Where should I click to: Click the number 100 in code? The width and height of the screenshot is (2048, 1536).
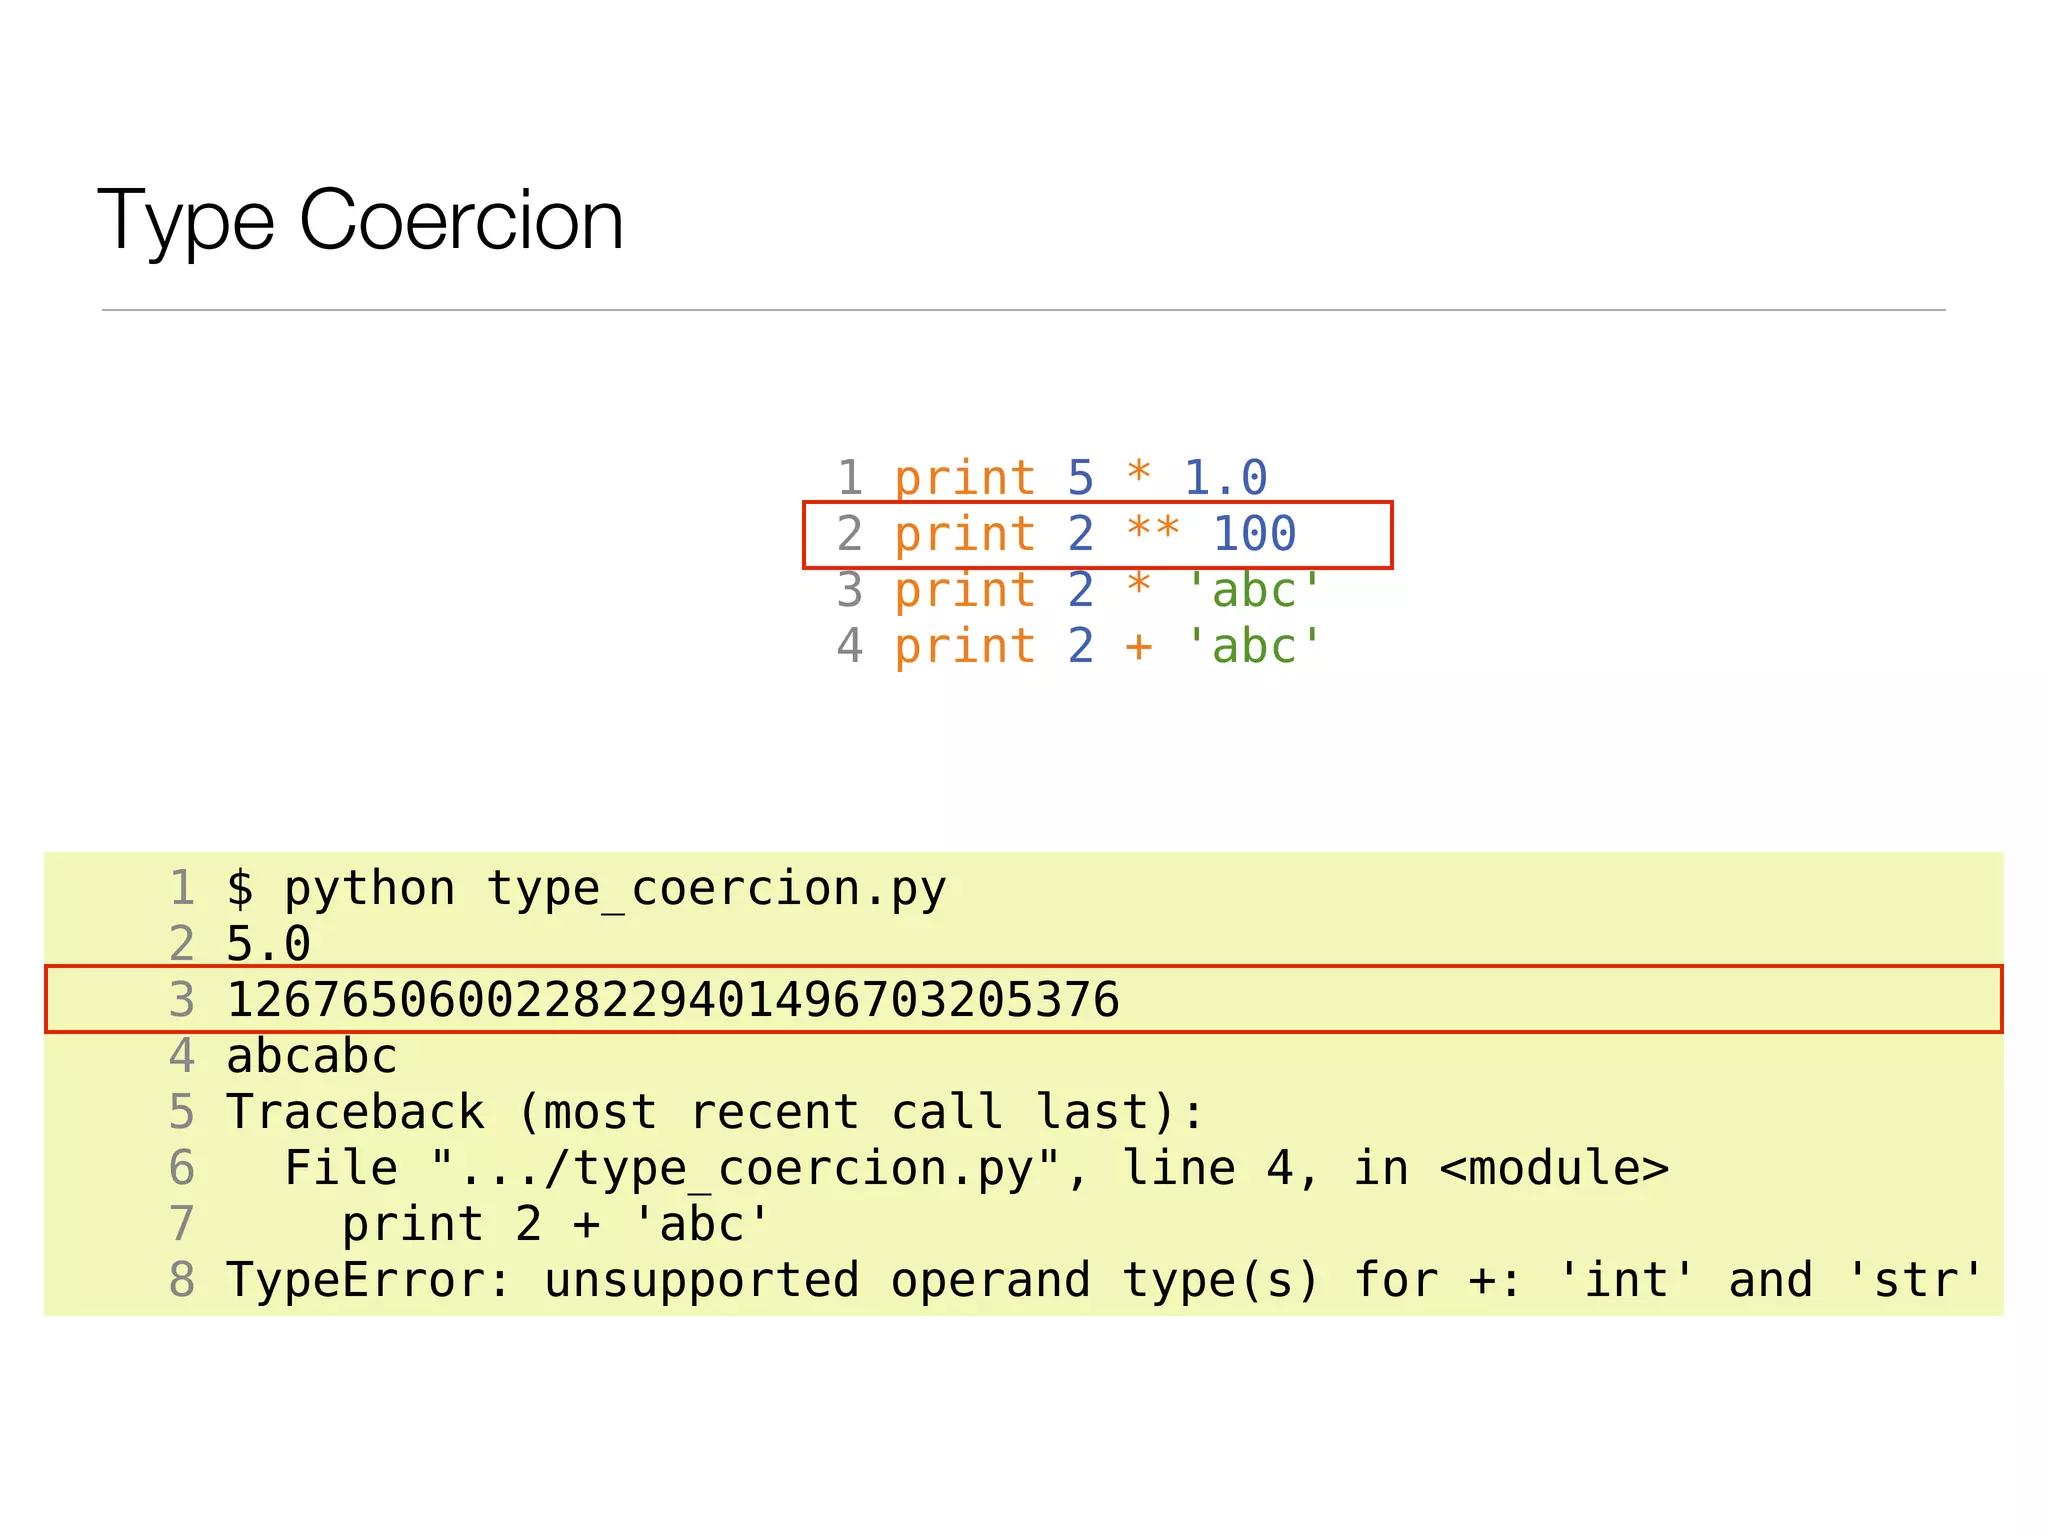pos(1254,534)
